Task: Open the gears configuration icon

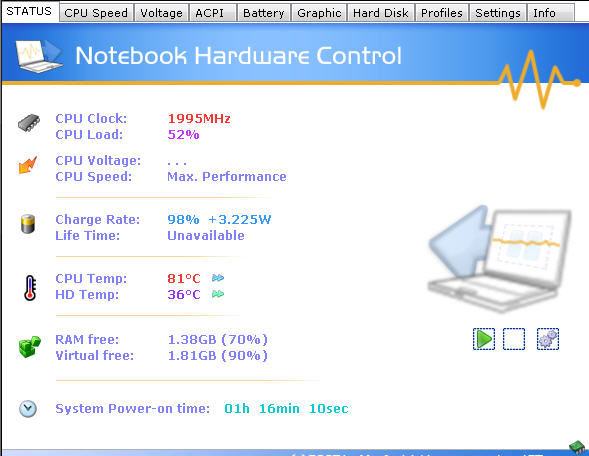Action: click(x=548, y=339)
